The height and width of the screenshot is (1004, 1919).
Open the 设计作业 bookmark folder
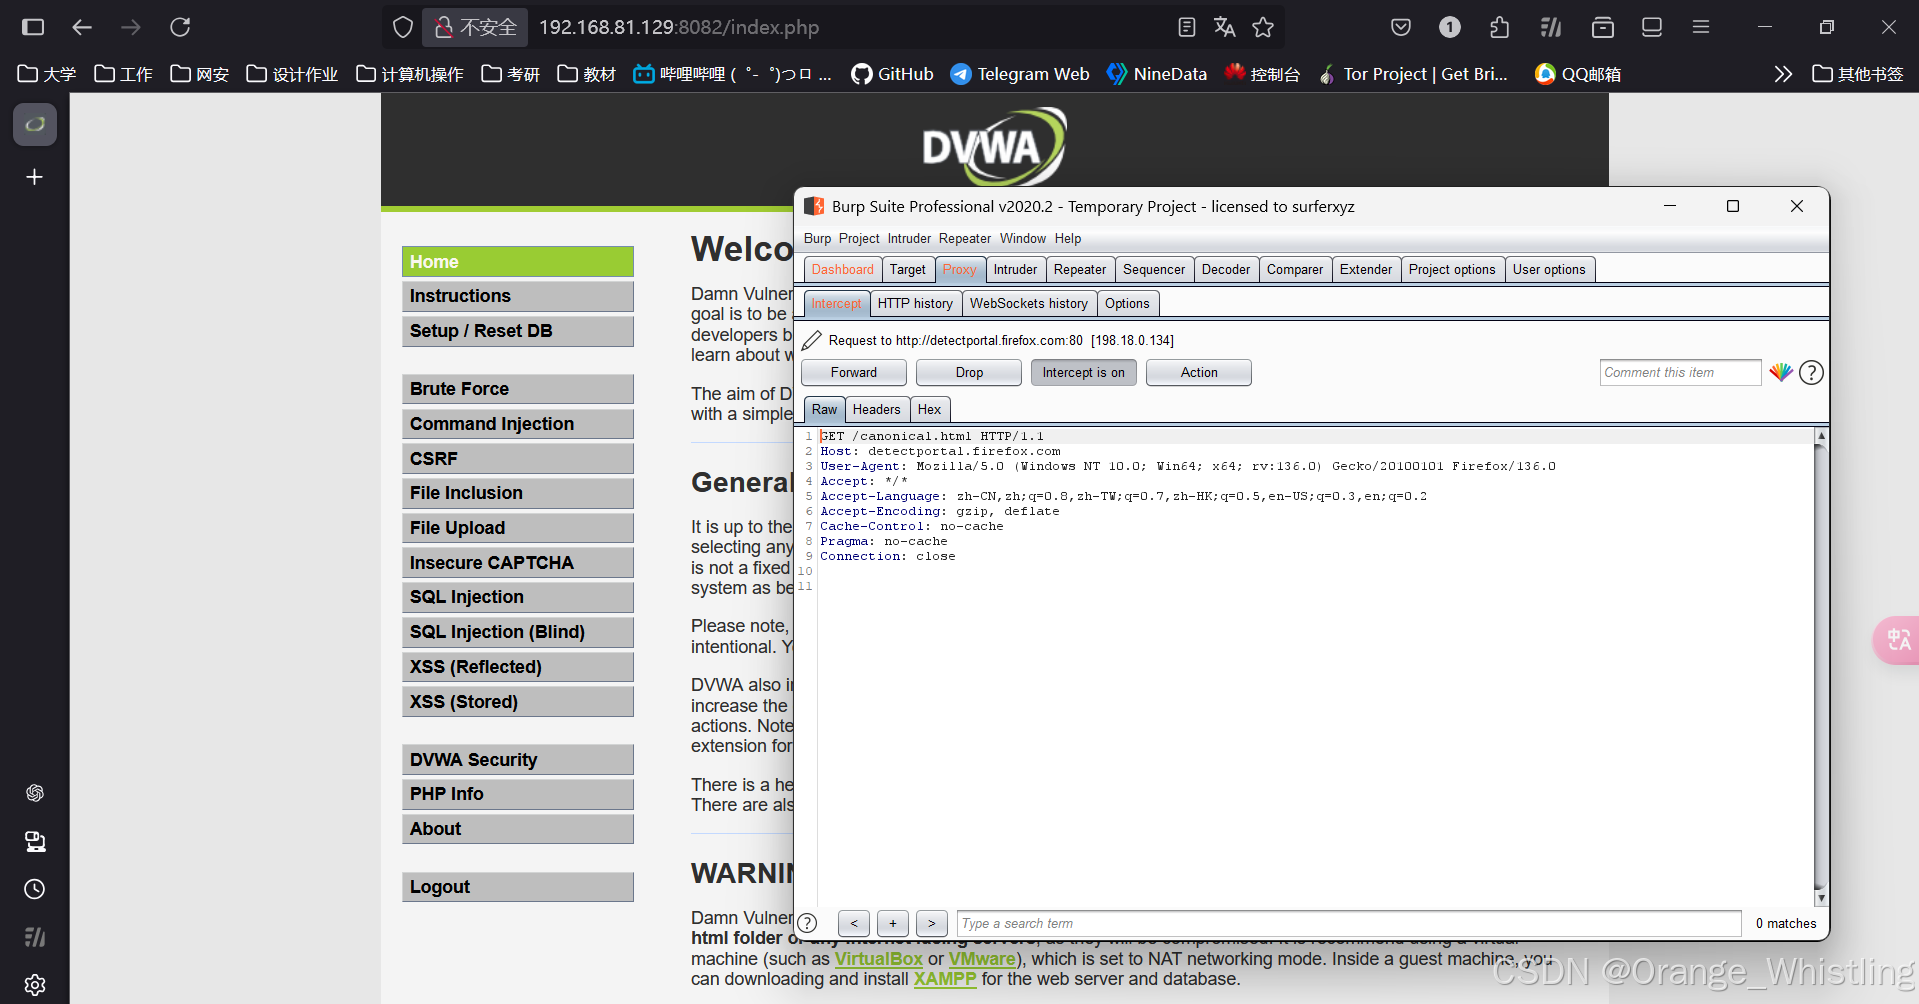292,74
